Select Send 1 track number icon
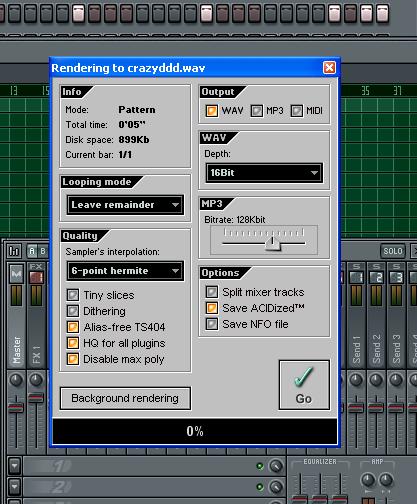This screenshot has width=417, height=504. click(356, 277)
